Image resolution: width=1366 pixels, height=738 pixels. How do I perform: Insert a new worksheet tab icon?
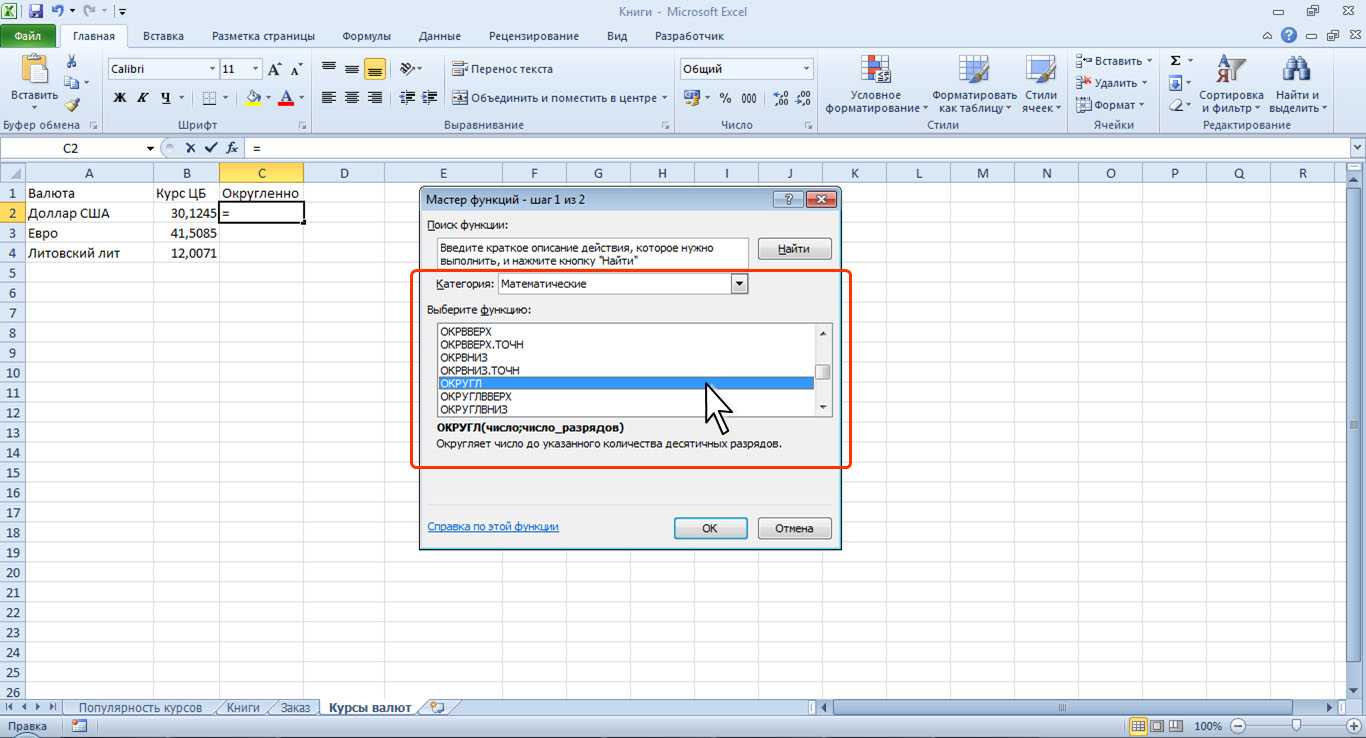click(x=436, y=707)
